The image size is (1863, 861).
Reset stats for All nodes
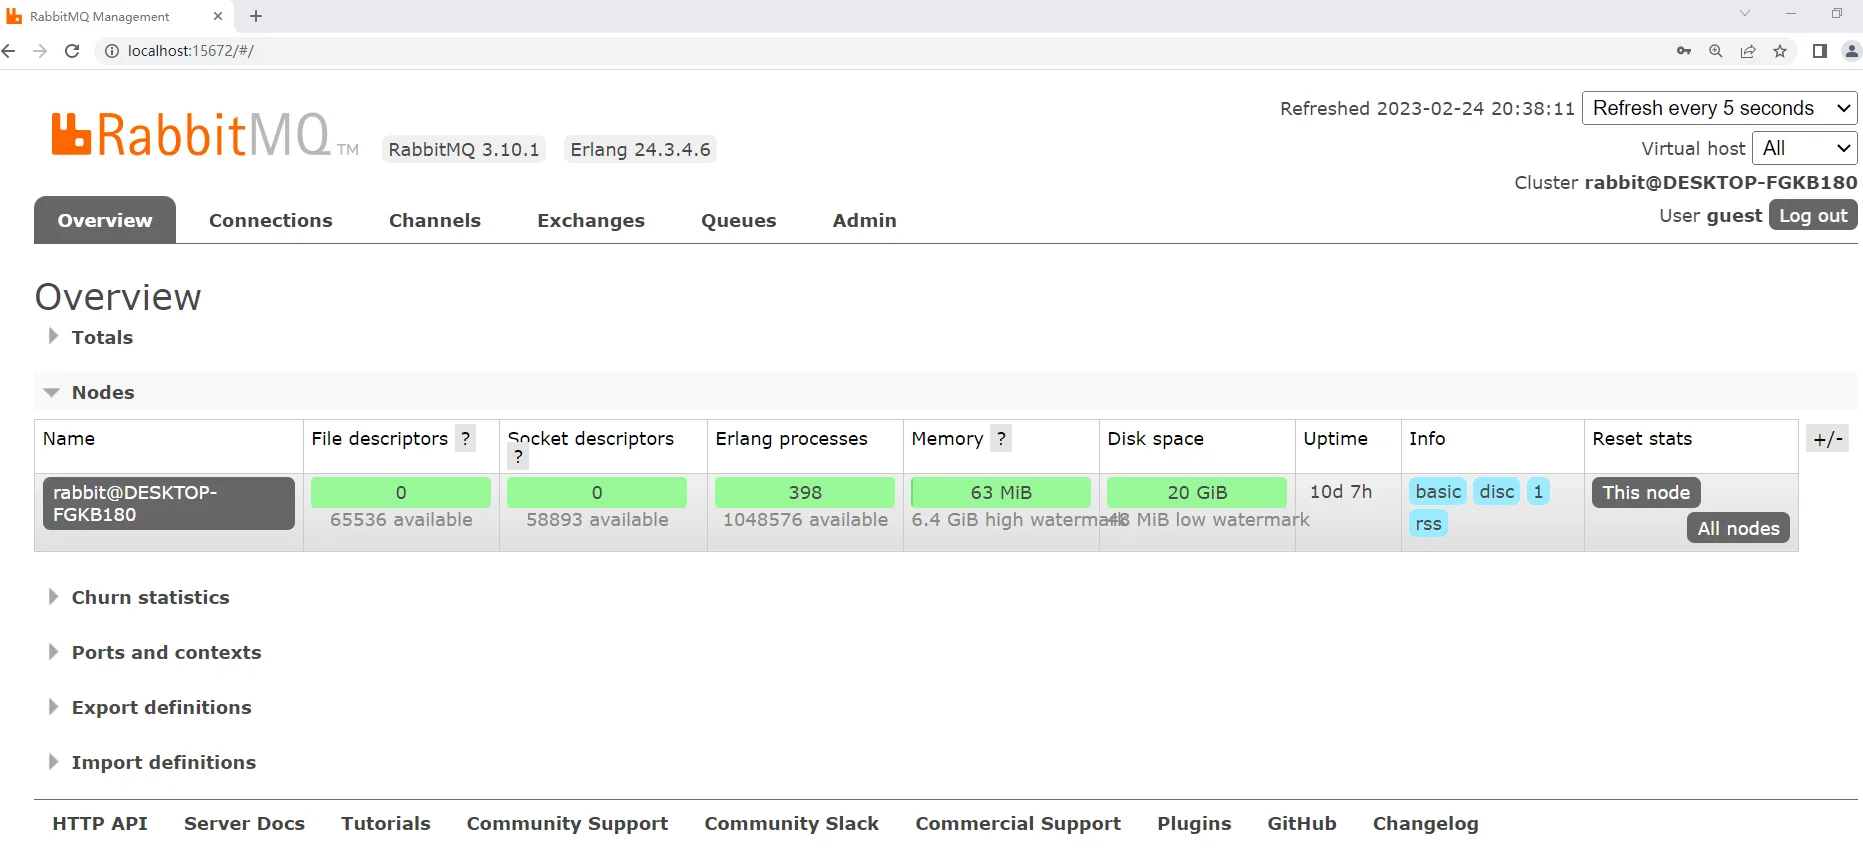pos(1738,528)
